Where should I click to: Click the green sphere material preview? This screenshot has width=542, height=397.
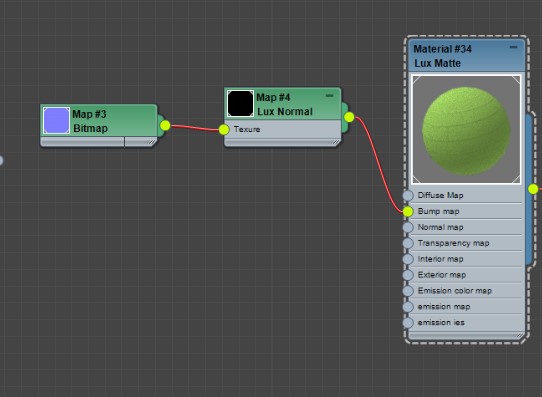click(x=466, y=130)
